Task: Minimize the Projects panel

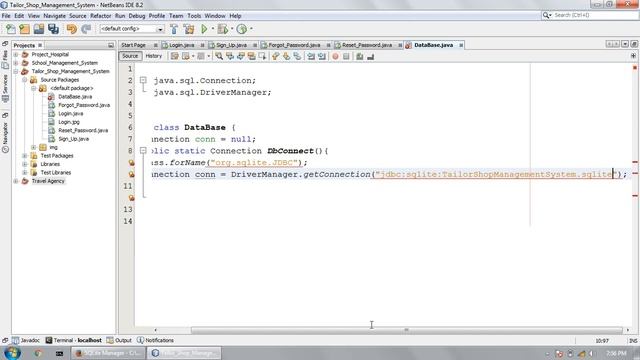Action: click(x=111, y=45)
